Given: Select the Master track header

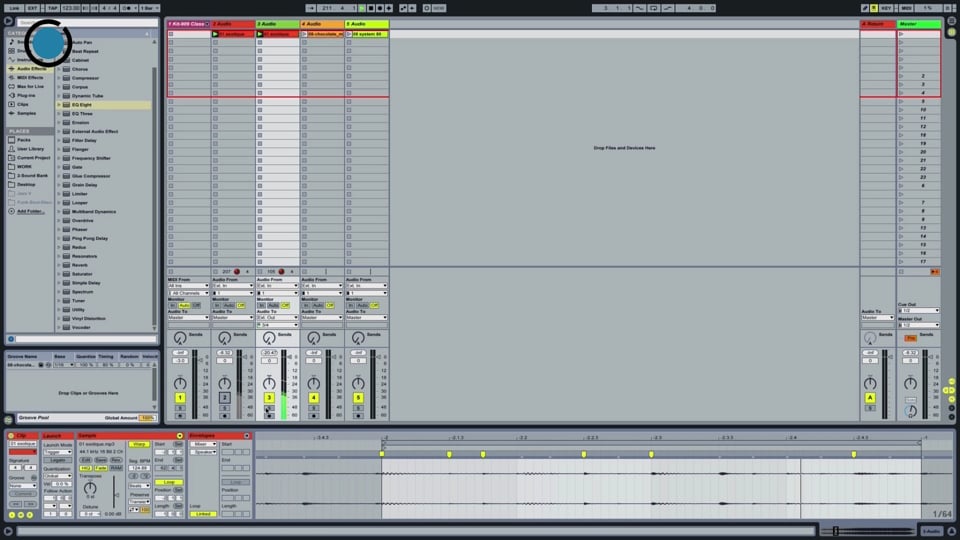Looking at the screenshot, I should point(919,24).
